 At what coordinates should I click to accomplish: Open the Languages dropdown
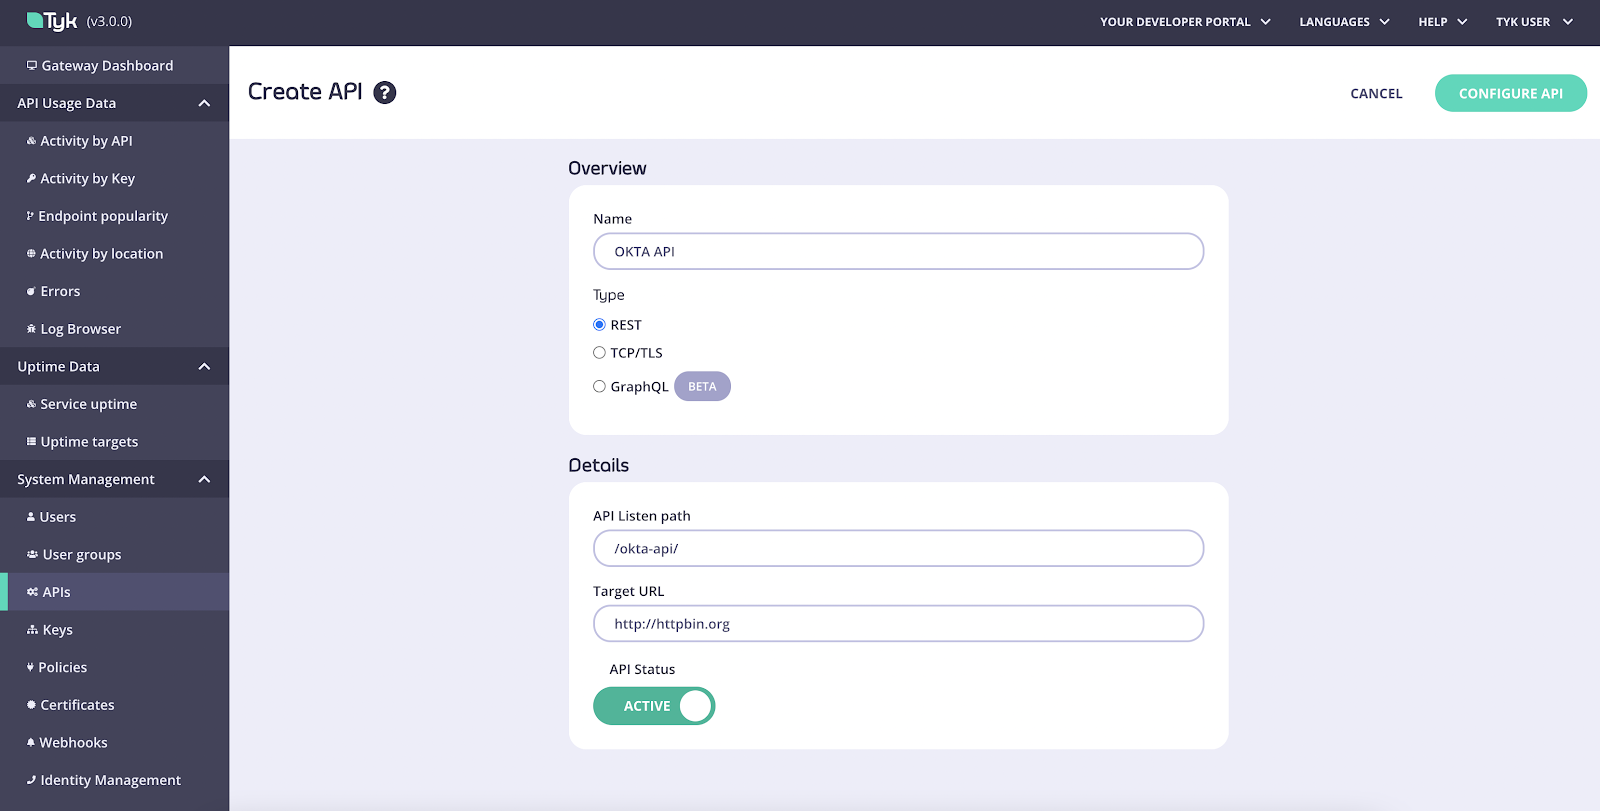click(1344, 22)
